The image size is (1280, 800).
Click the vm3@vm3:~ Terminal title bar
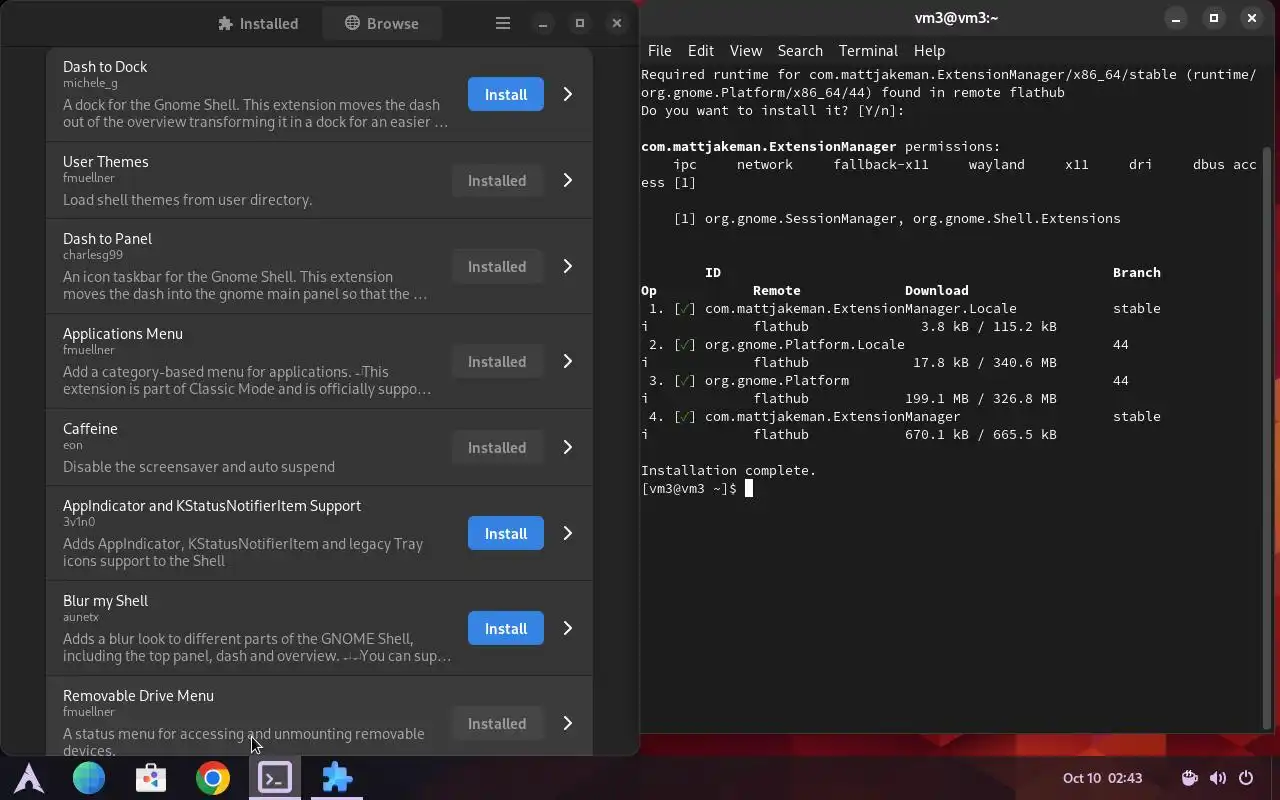[x=956, y=18]
